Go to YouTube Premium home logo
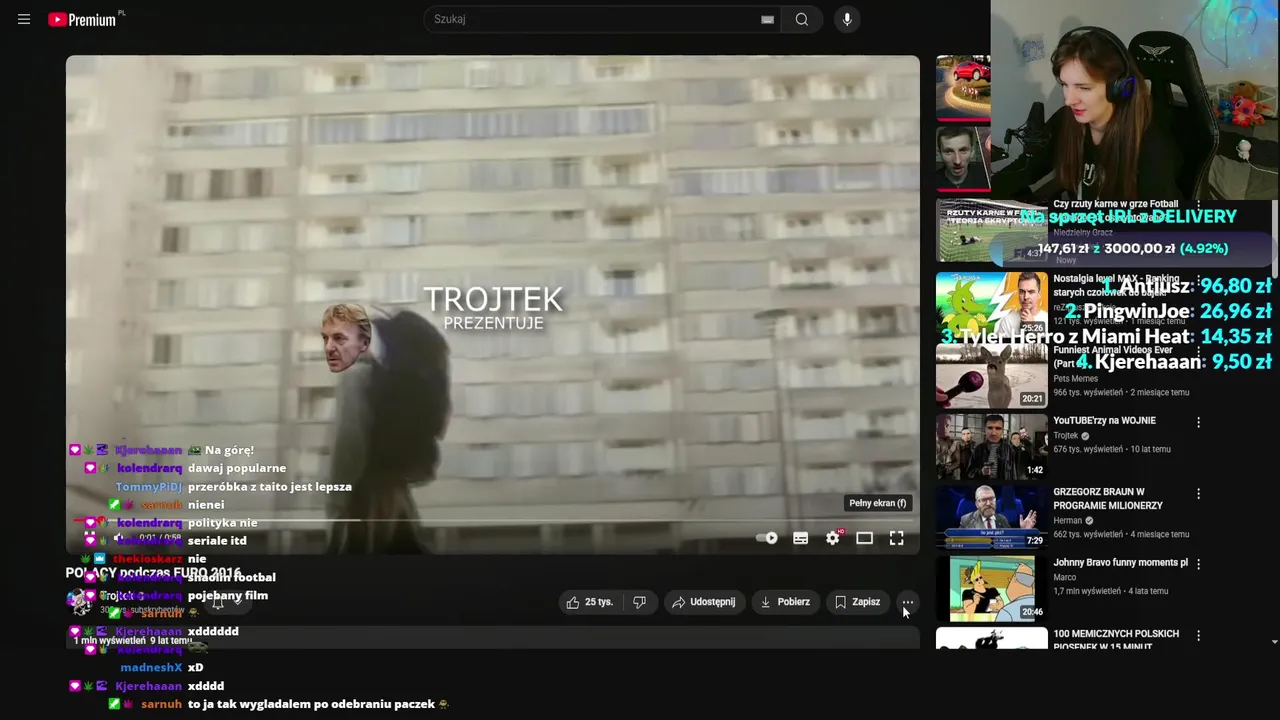1280x720 pixels. point(83,19)
